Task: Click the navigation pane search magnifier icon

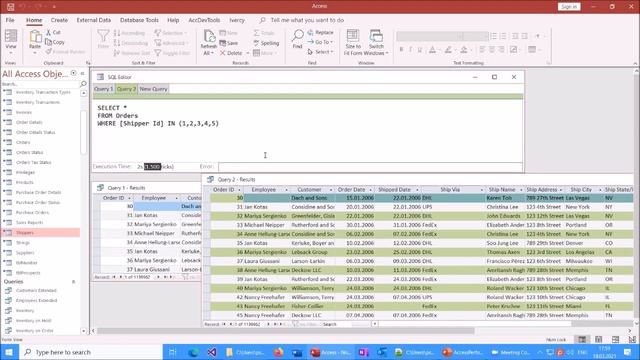Action: tap(83, 84)
